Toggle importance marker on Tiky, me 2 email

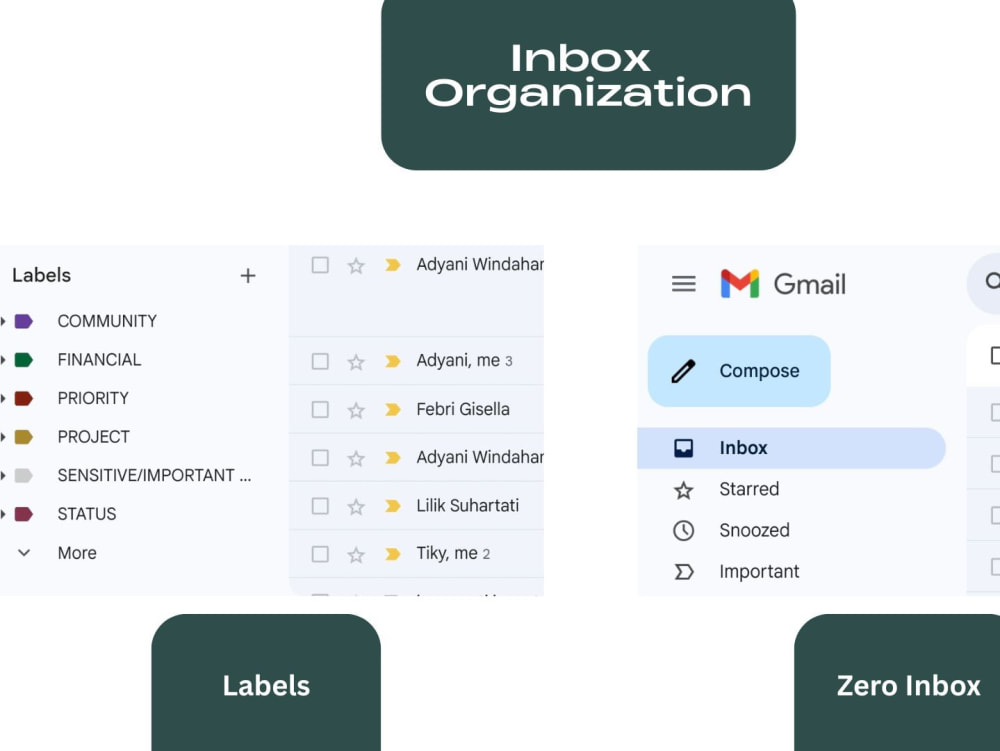393,554
